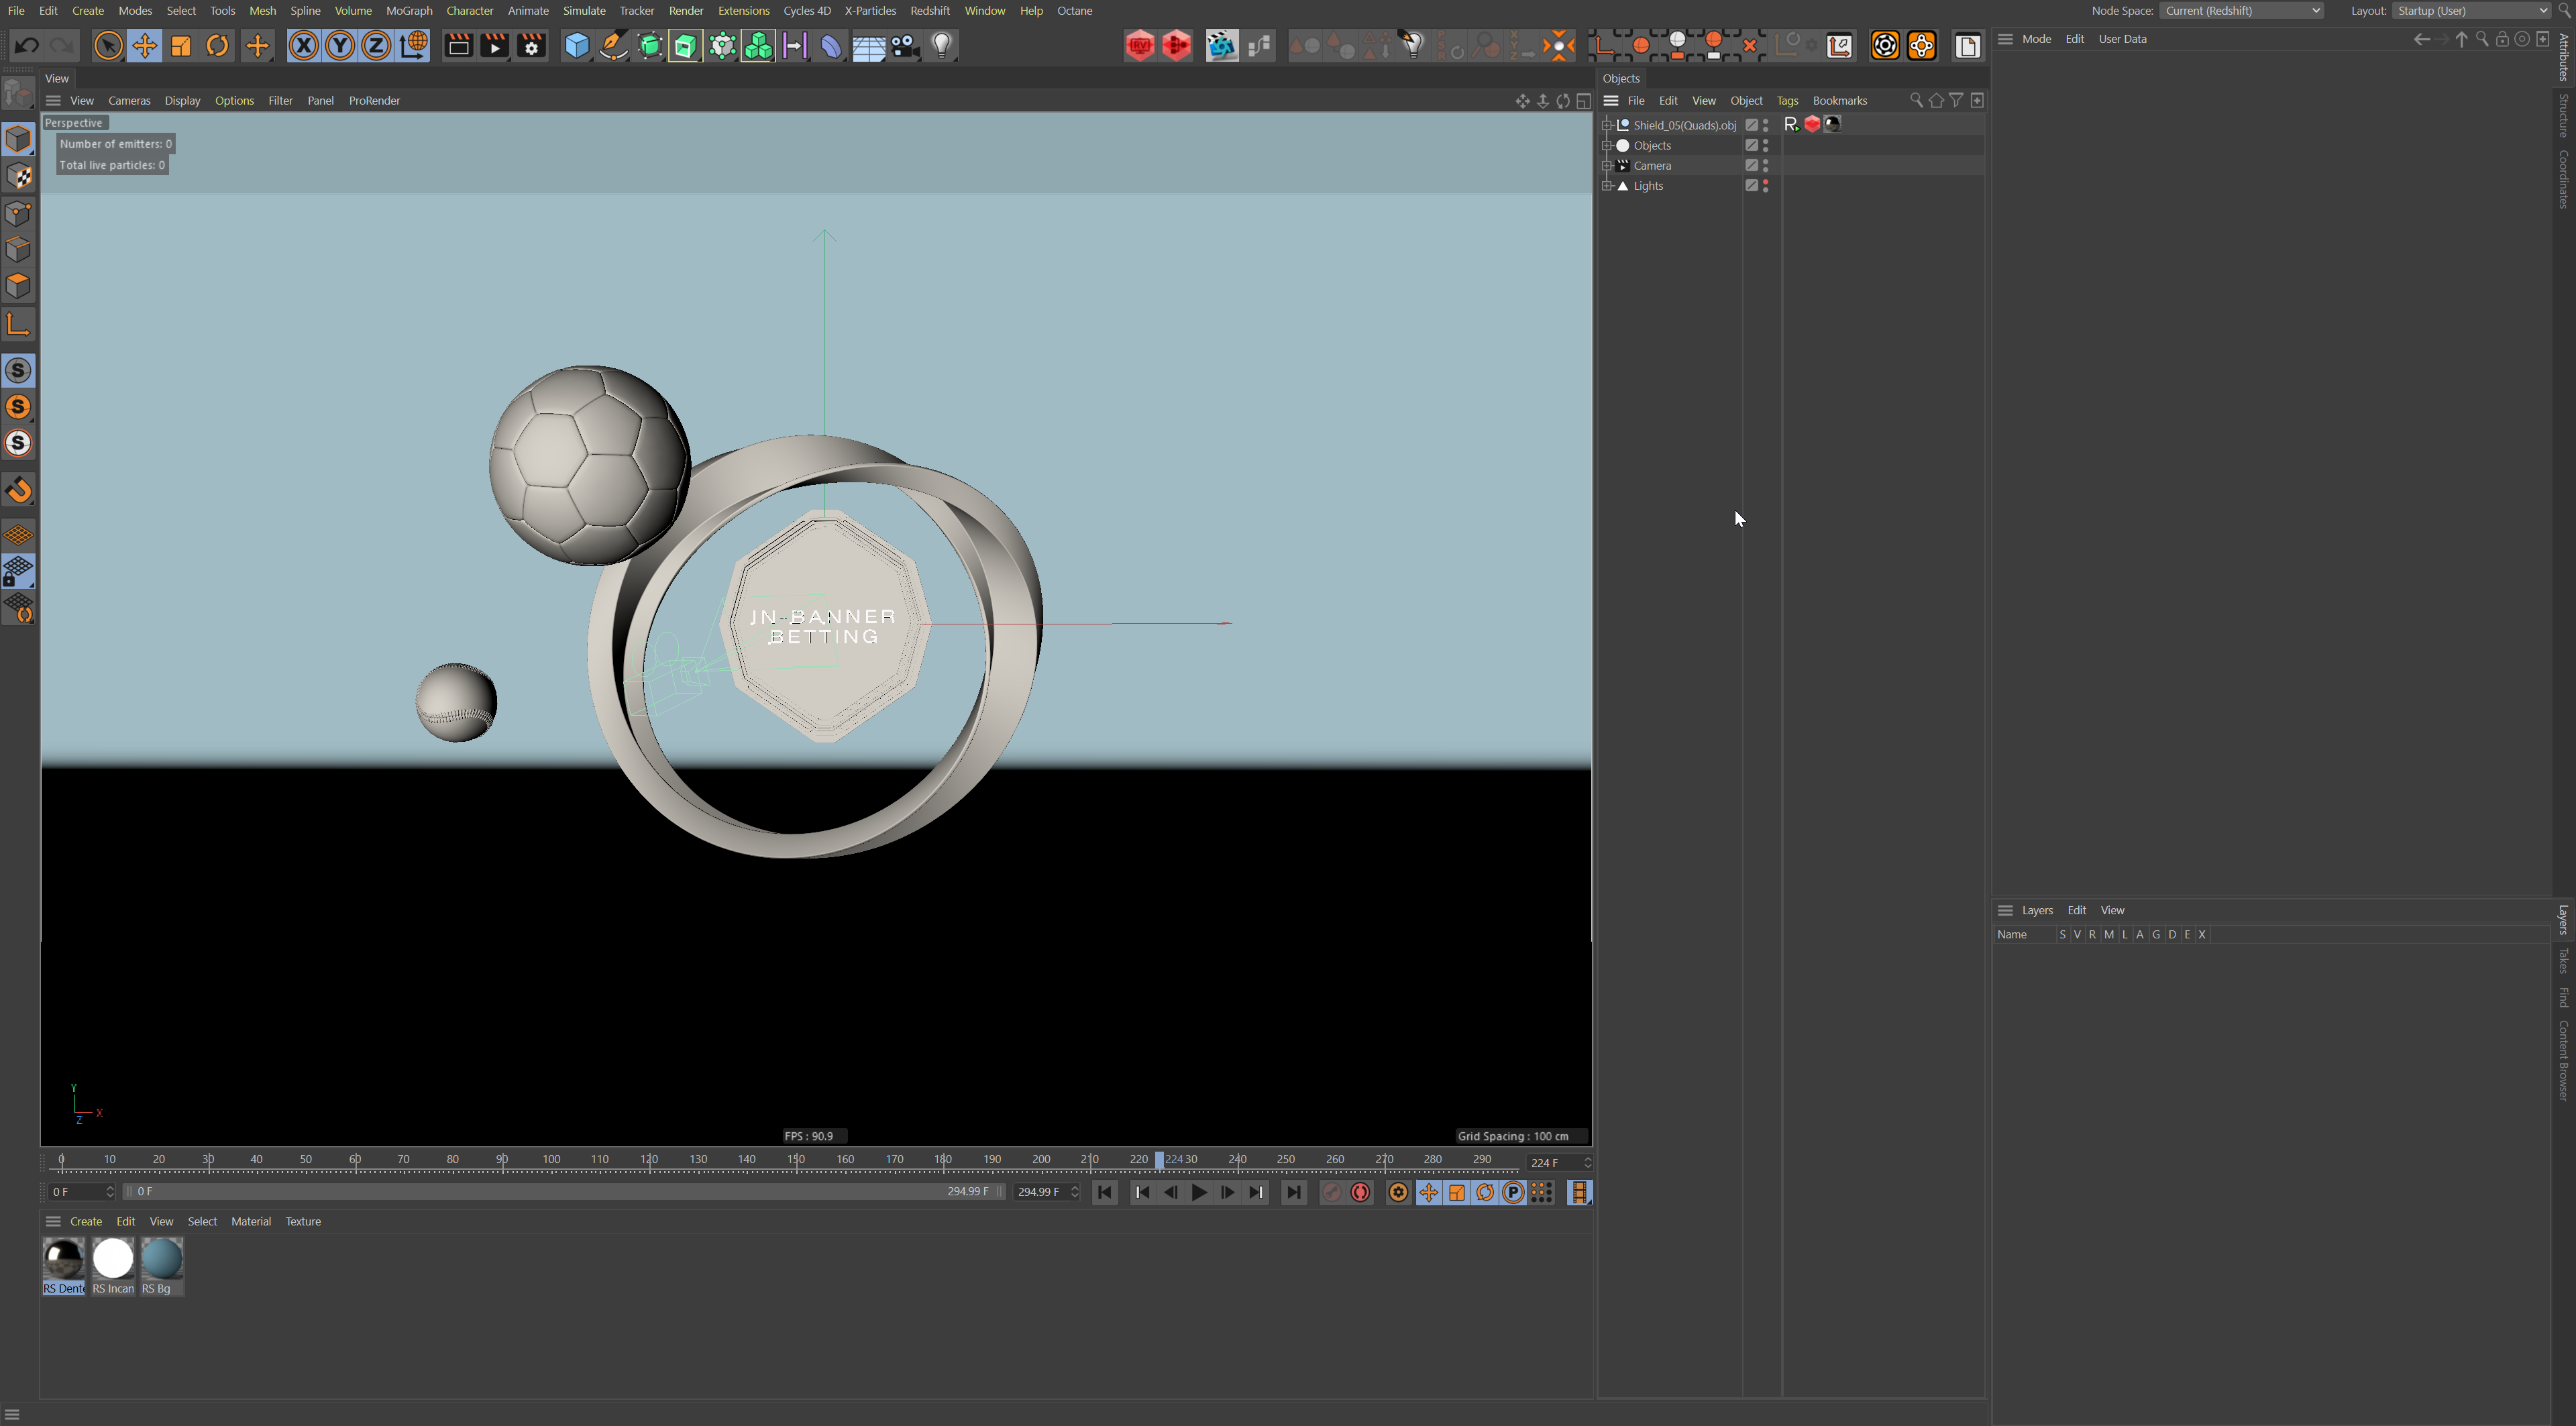Select the RS Bg material swatch
The image size is (2576, 1426).
click(x=162, y=1259)
